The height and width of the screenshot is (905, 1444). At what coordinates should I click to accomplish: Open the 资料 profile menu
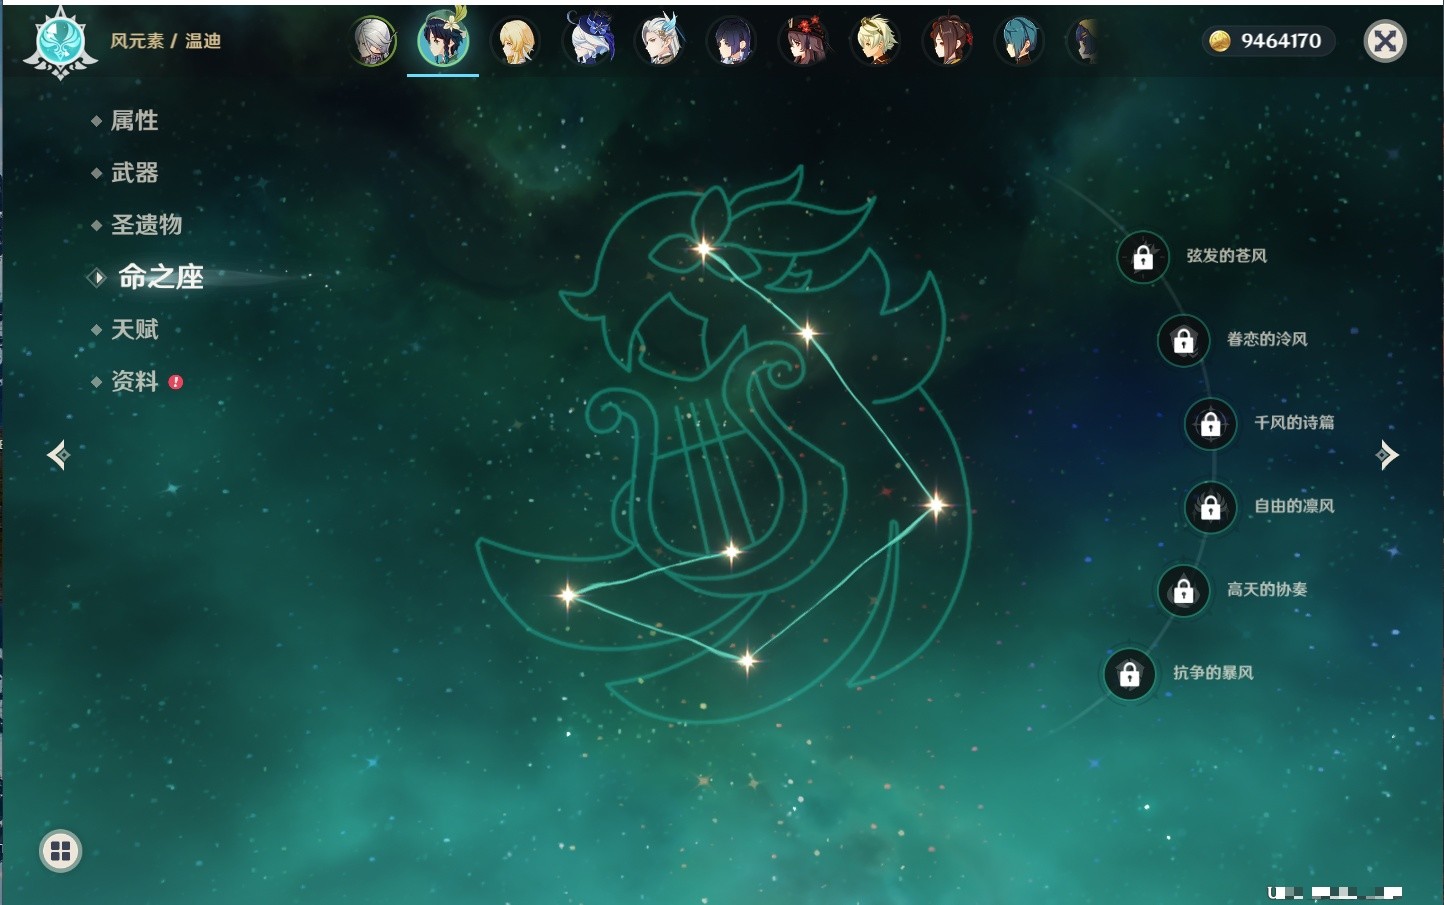pyautogui.click(x=134, y=381)
